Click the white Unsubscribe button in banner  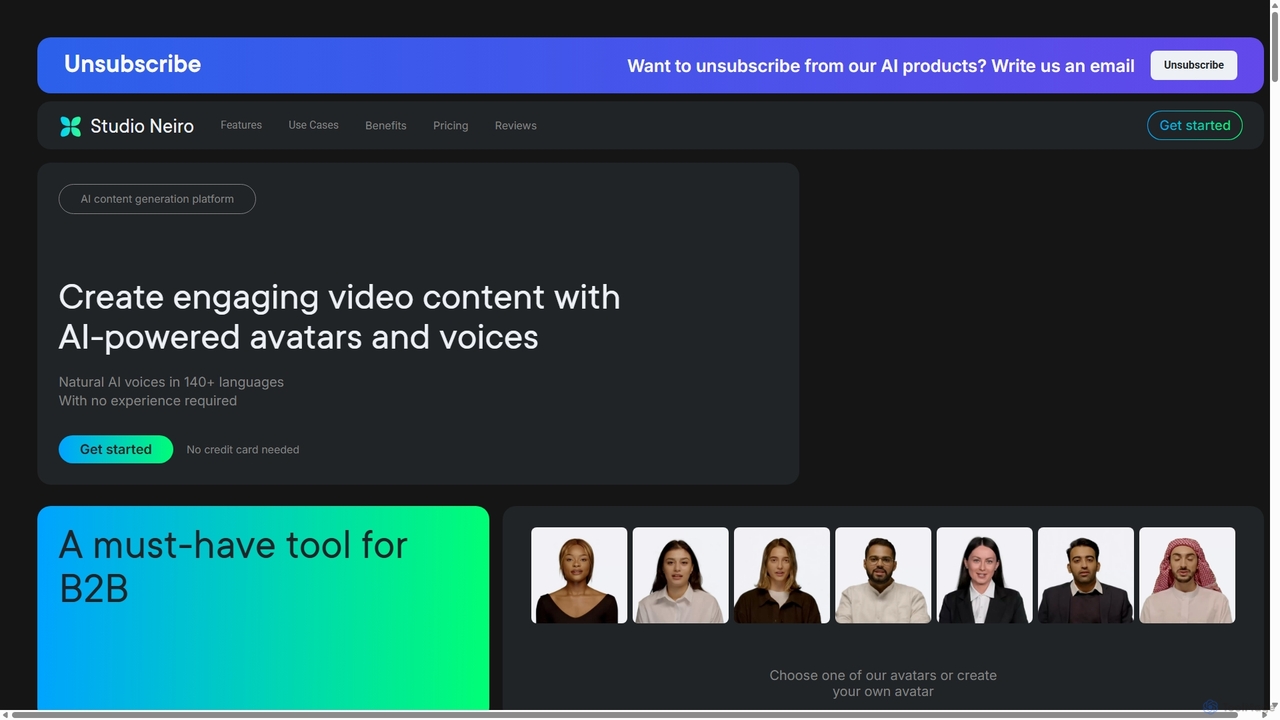click(x=1193, y=65)
